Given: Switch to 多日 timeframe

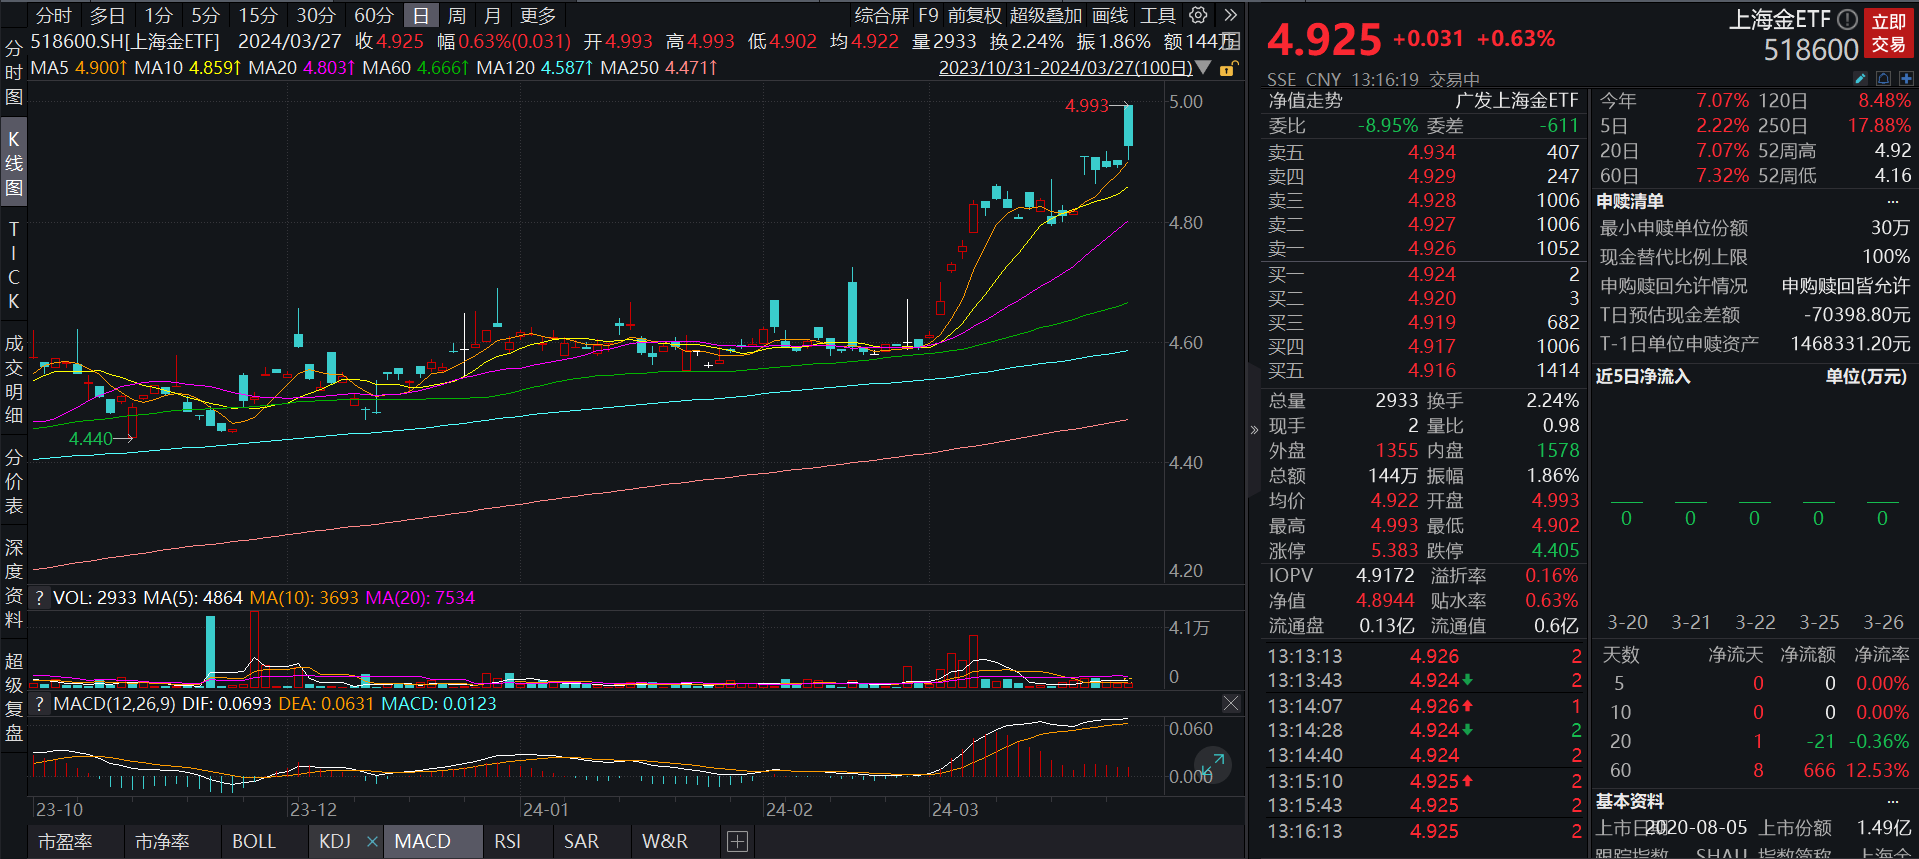Looking at the screenshot, I should click(107, 15).
